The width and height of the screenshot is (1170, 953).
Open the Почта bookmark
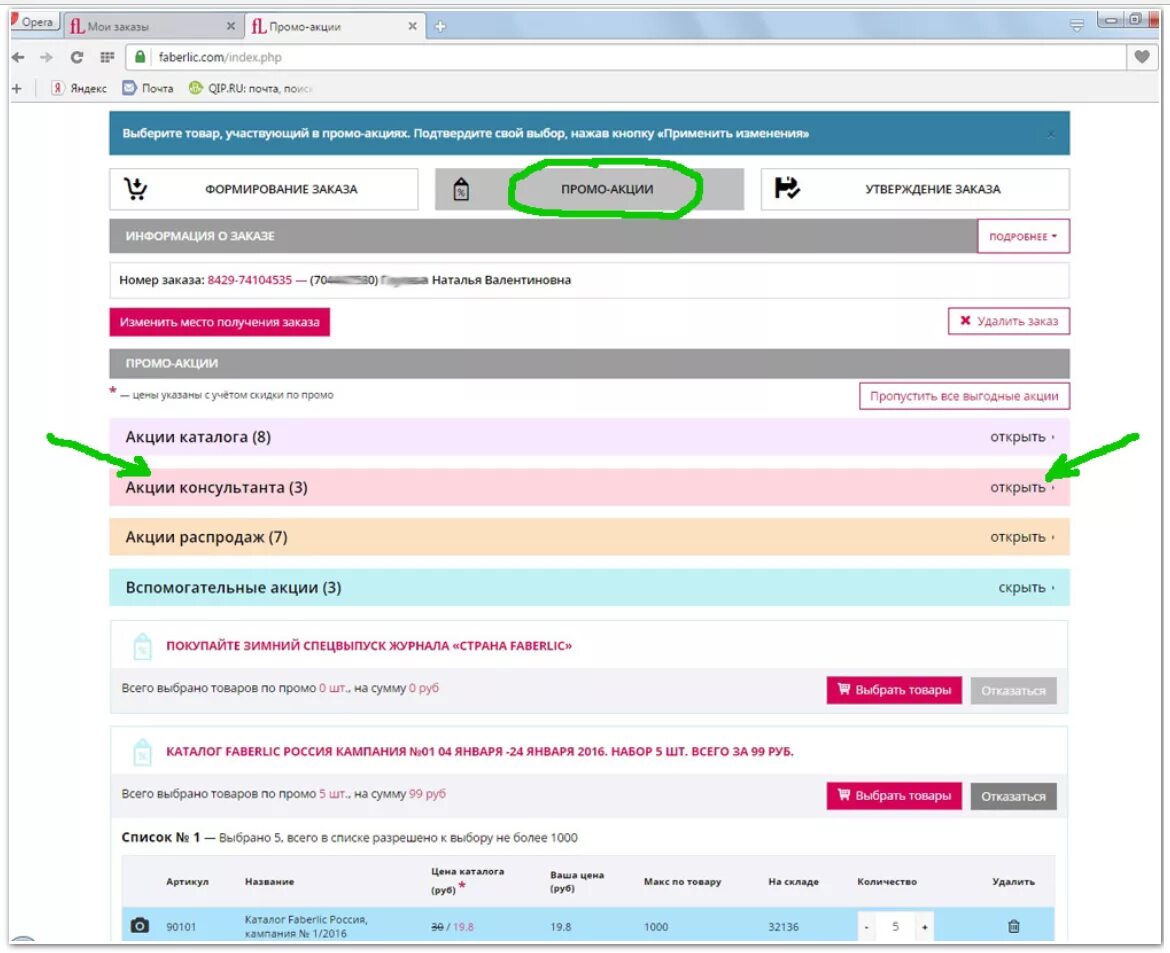coord(148,88)
